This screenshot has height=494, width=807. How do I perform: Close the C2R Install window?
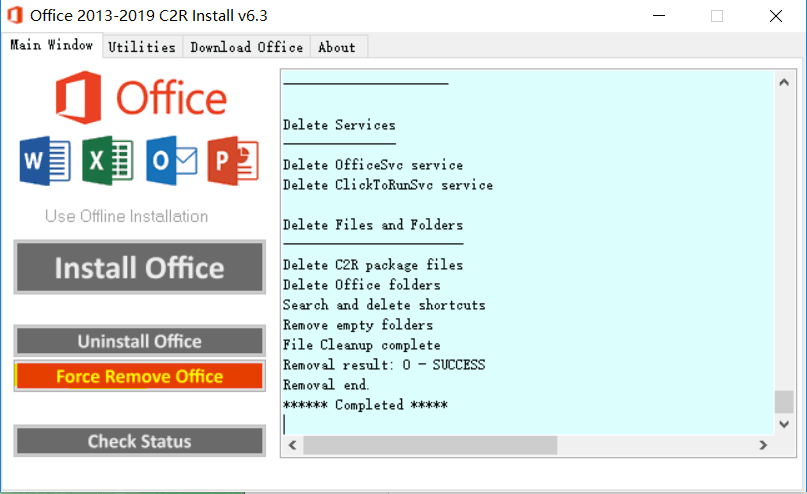point(776,15)
